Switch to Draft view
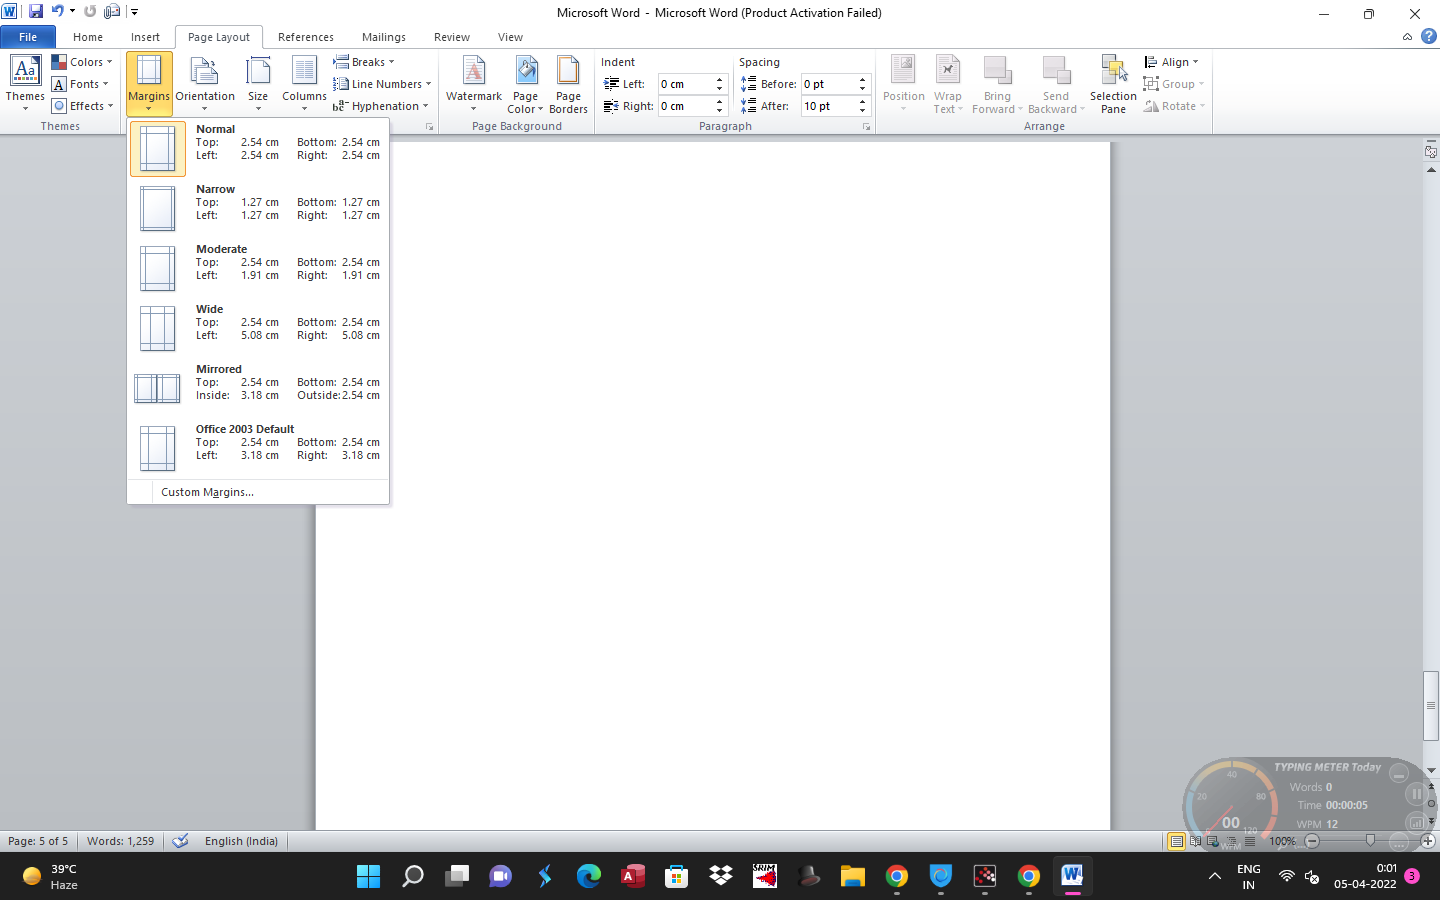 (x=1249, y=841)
